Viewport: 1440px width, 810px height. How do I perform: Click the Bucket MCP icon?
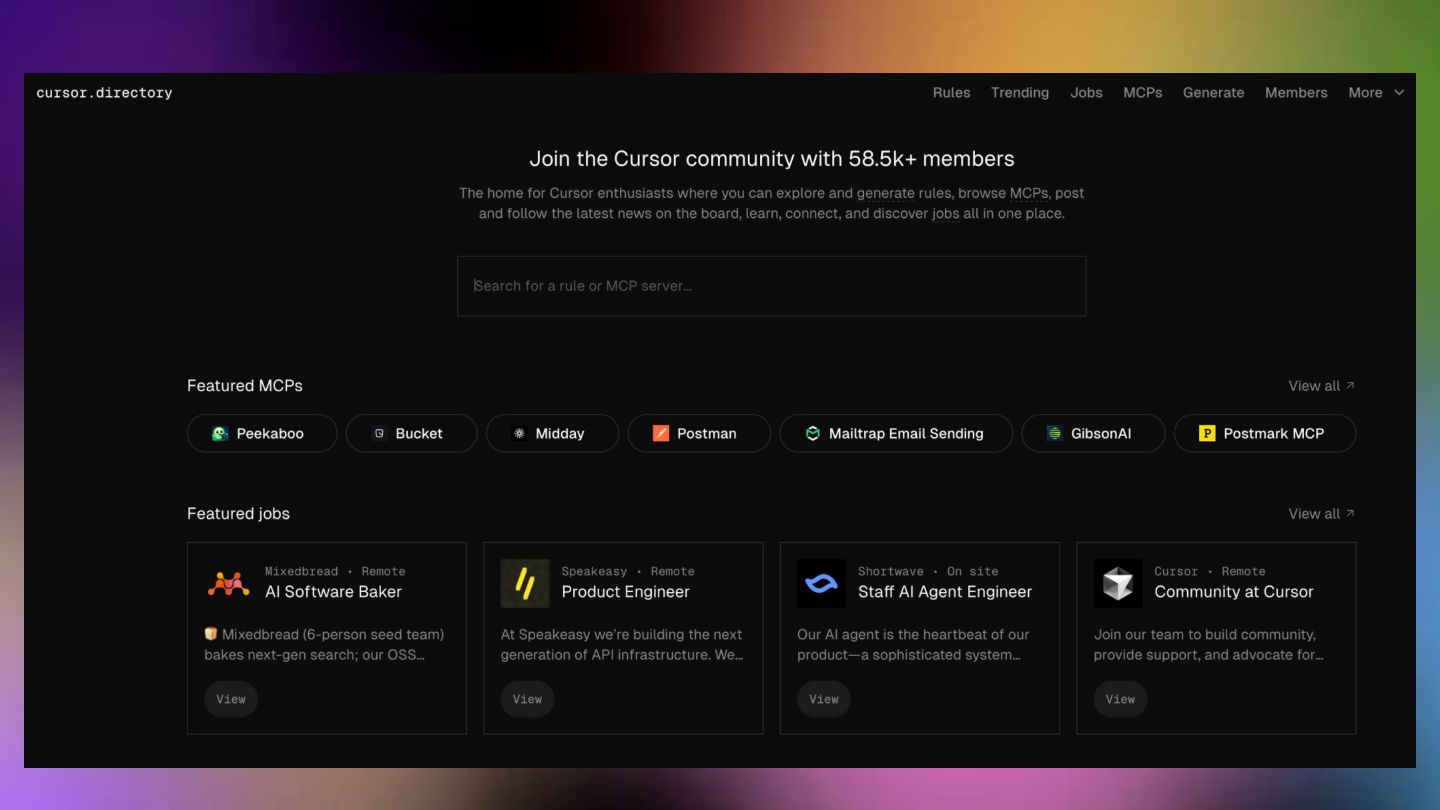(x=379, y=433)
